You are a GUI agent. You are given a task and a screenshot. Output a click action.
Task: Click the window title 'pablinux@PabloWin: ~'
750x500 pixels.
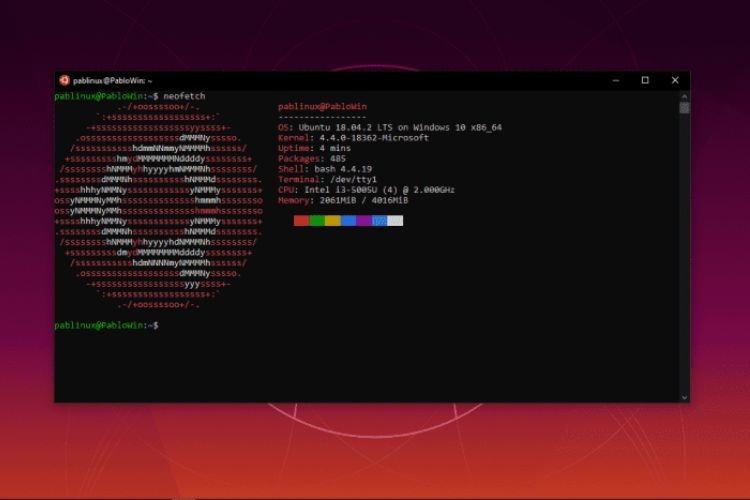(112, 81)
